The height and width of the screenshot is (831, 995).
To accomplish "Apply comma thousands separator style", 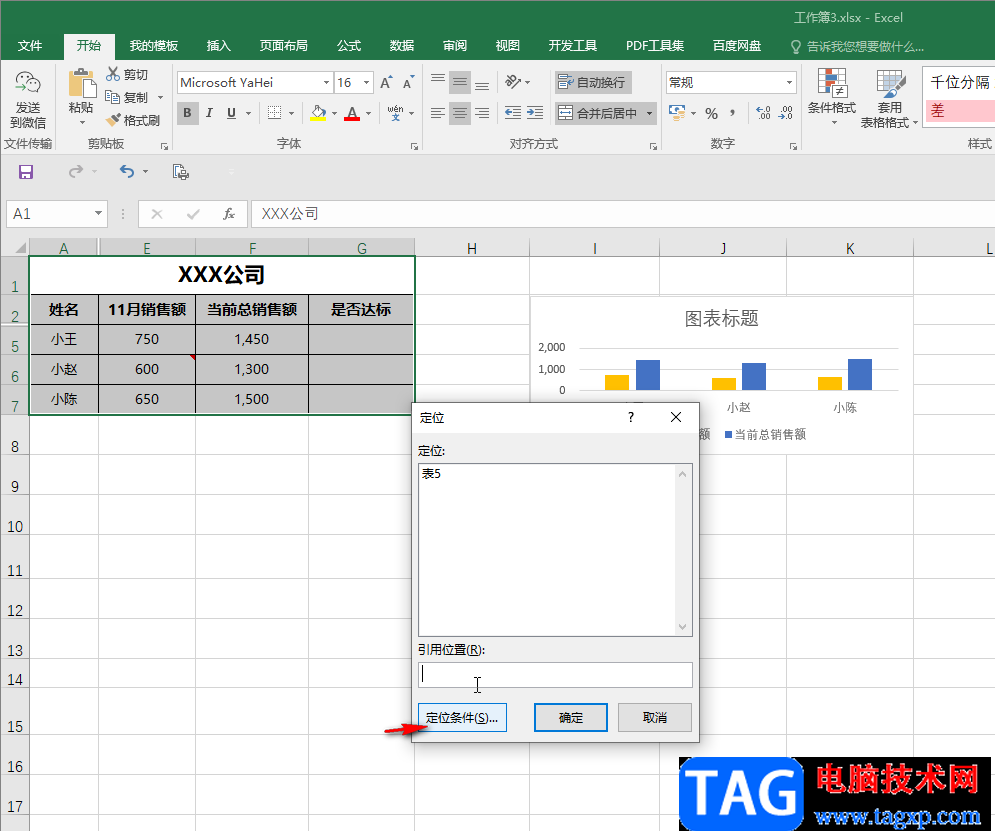I will (x=733, y=113).
